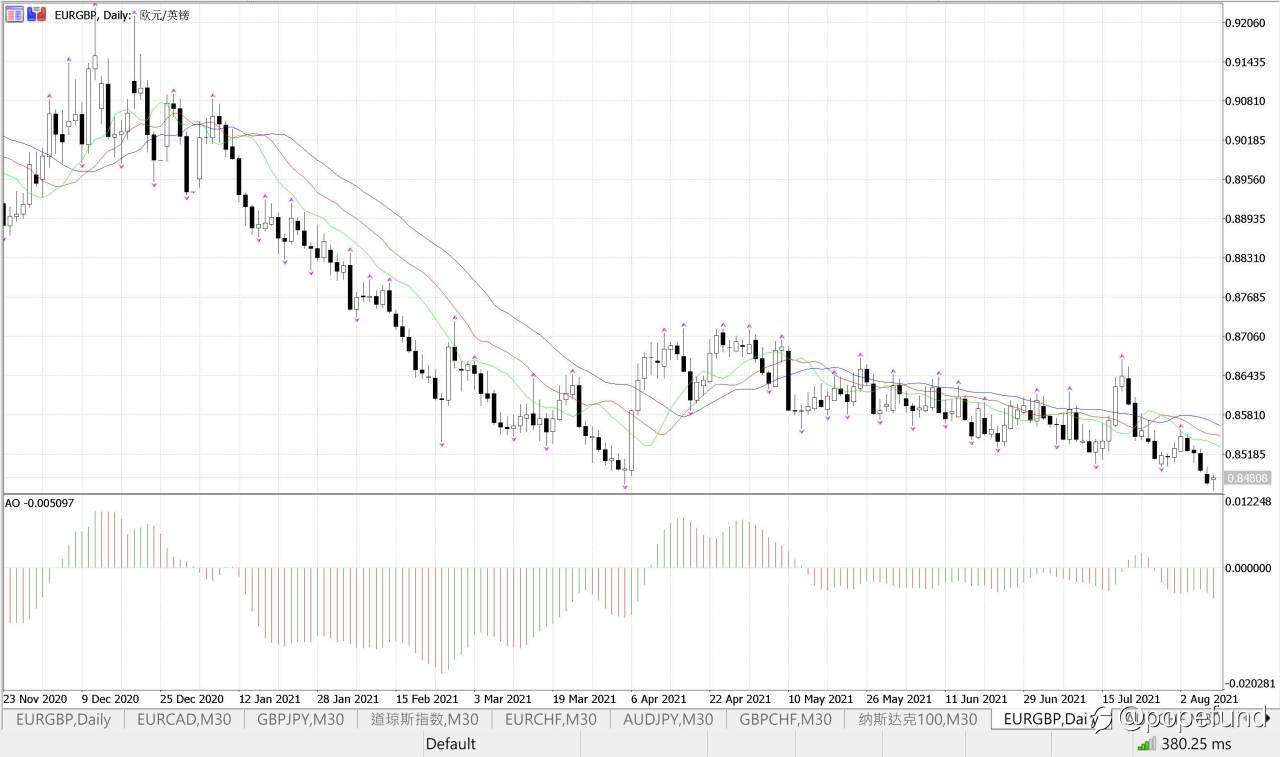
Task: Click the 22 Apr 2021 date label
Action: click(x=740, y=698)
